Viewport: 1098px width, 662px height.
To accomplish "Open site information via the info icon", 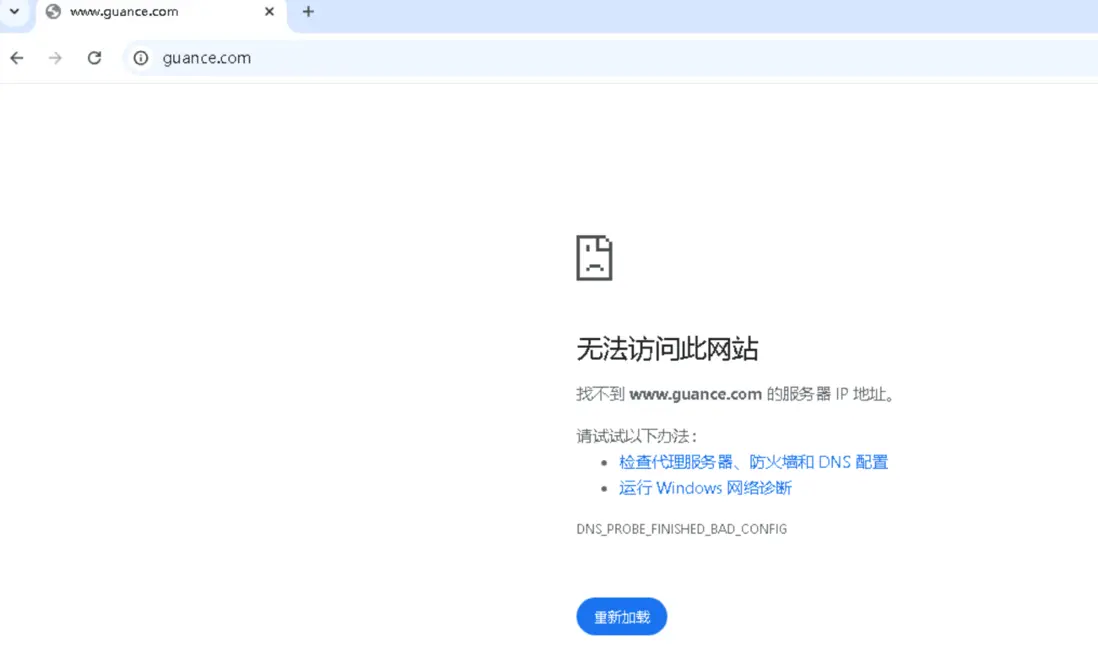I will coord(140,58).
